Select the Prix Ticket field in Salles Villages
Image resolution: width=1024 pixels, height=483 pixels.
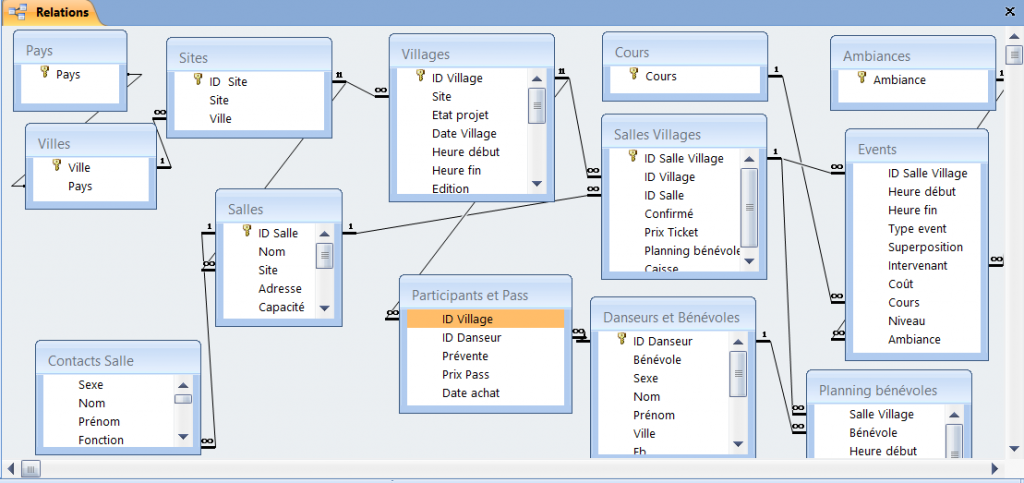point(672,232)
